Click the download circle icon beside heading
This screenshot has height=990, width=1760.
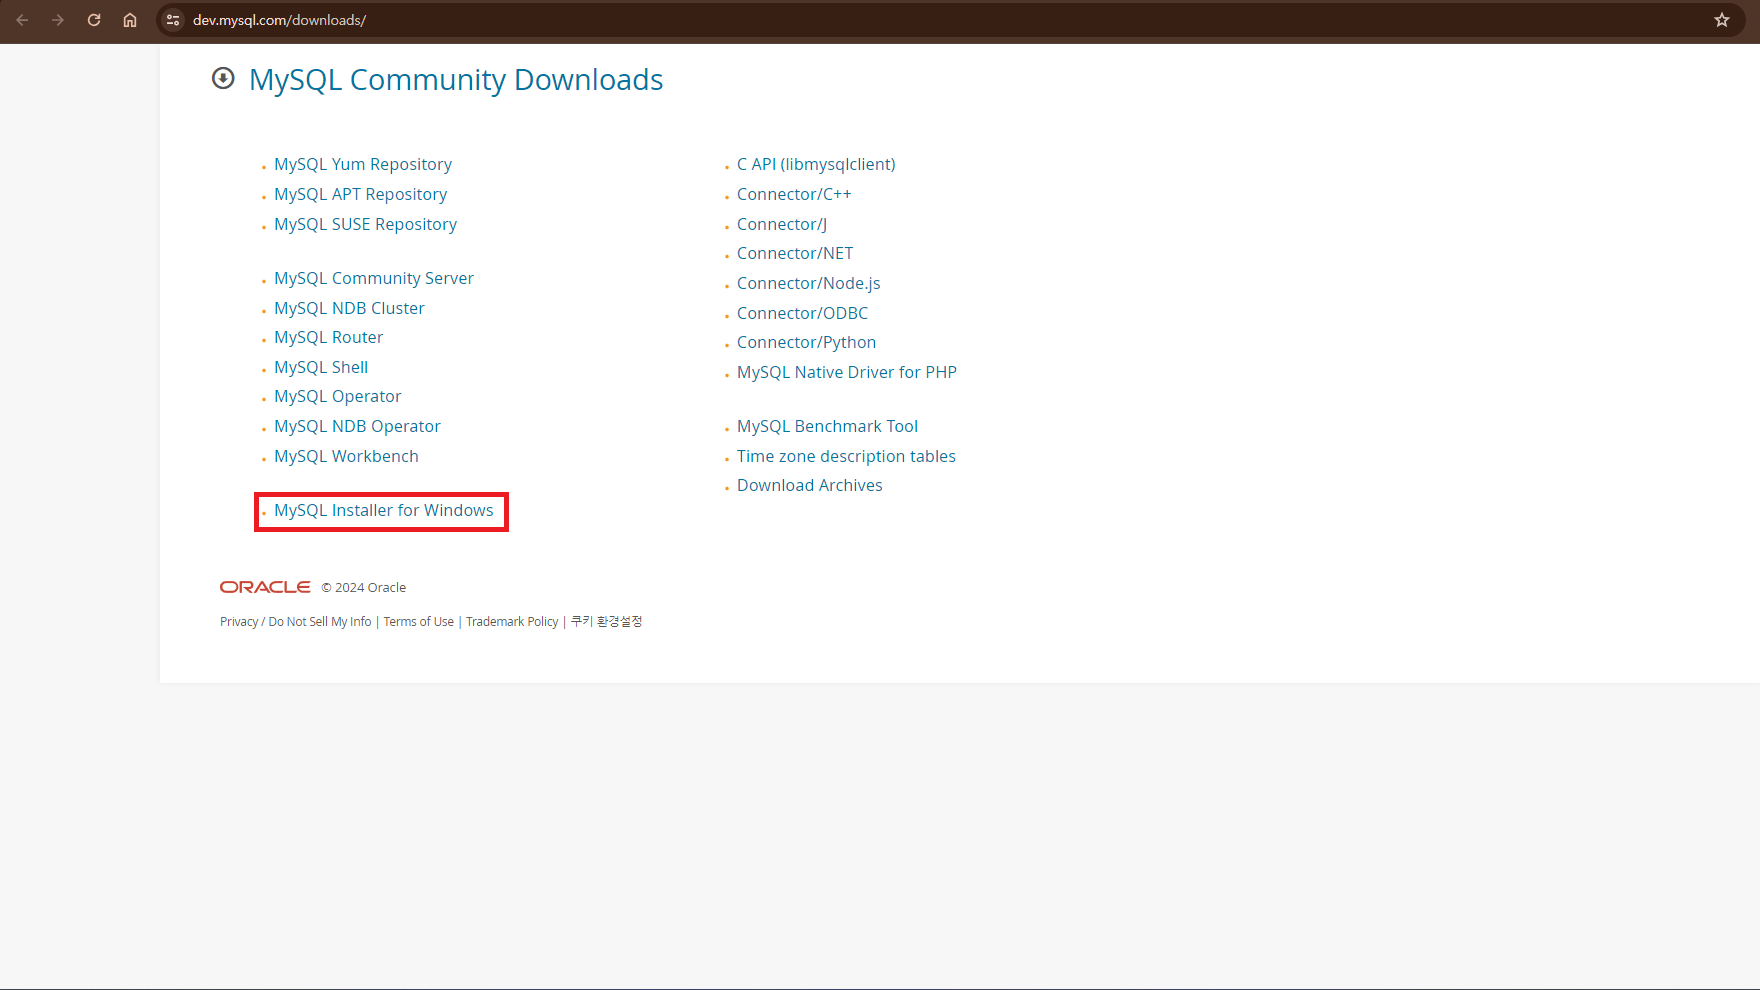tap(223, 78)
